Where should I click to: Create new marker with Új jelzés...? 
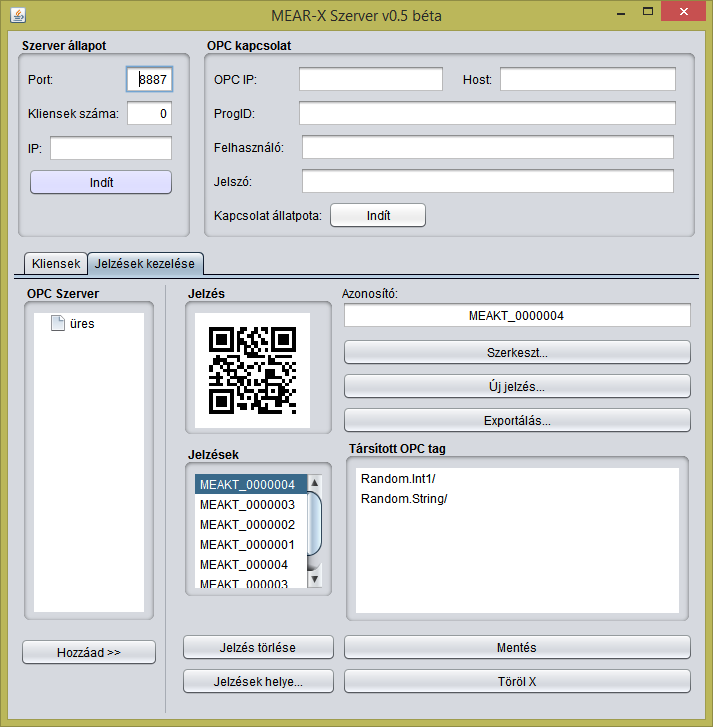point(517,387)
